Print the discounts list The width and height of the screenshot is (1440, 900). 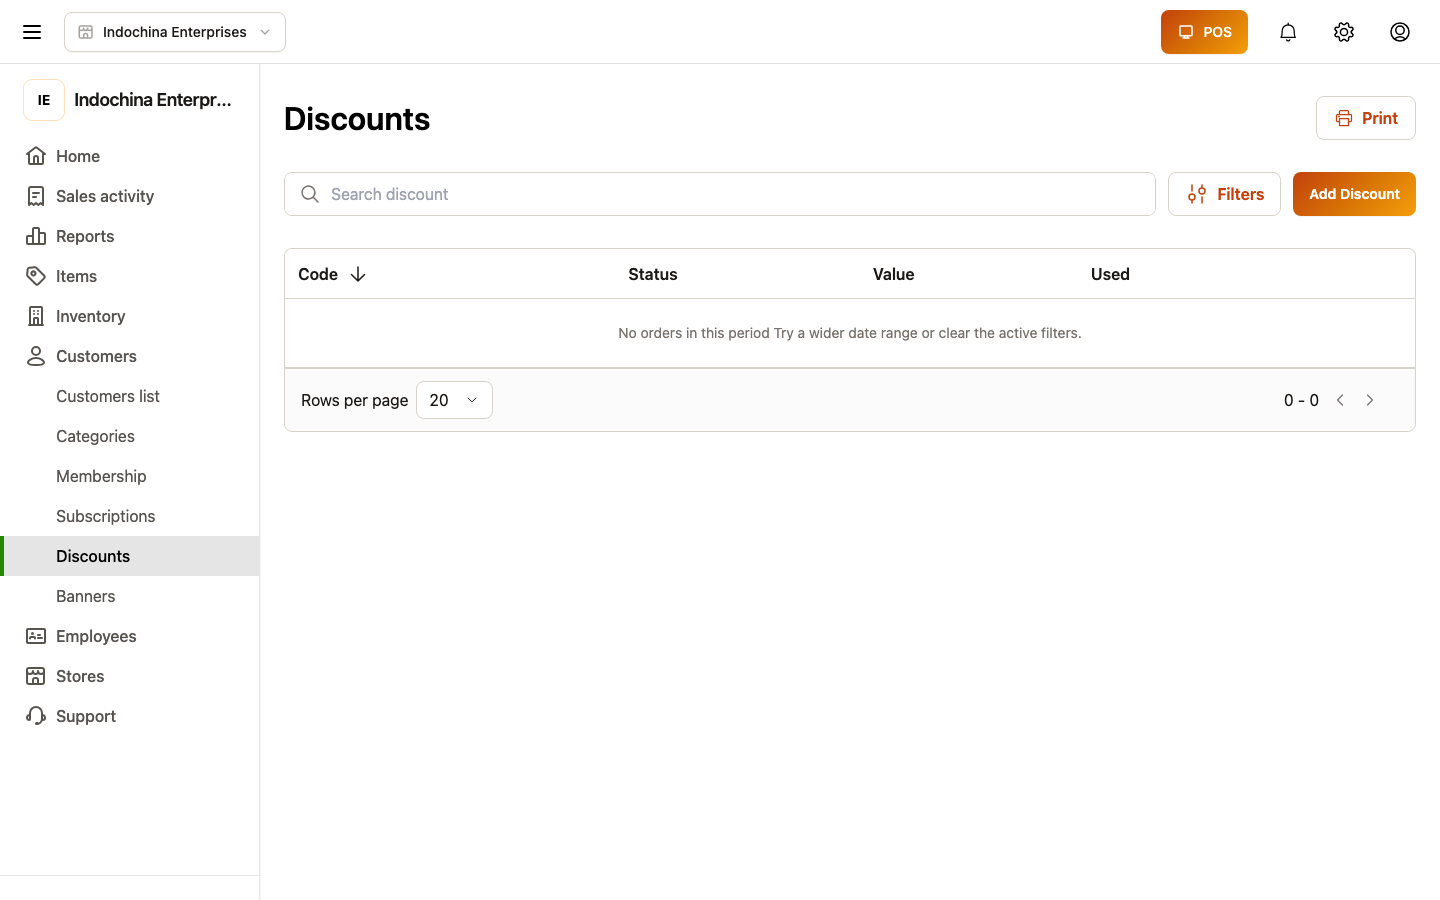(1366, 118)
